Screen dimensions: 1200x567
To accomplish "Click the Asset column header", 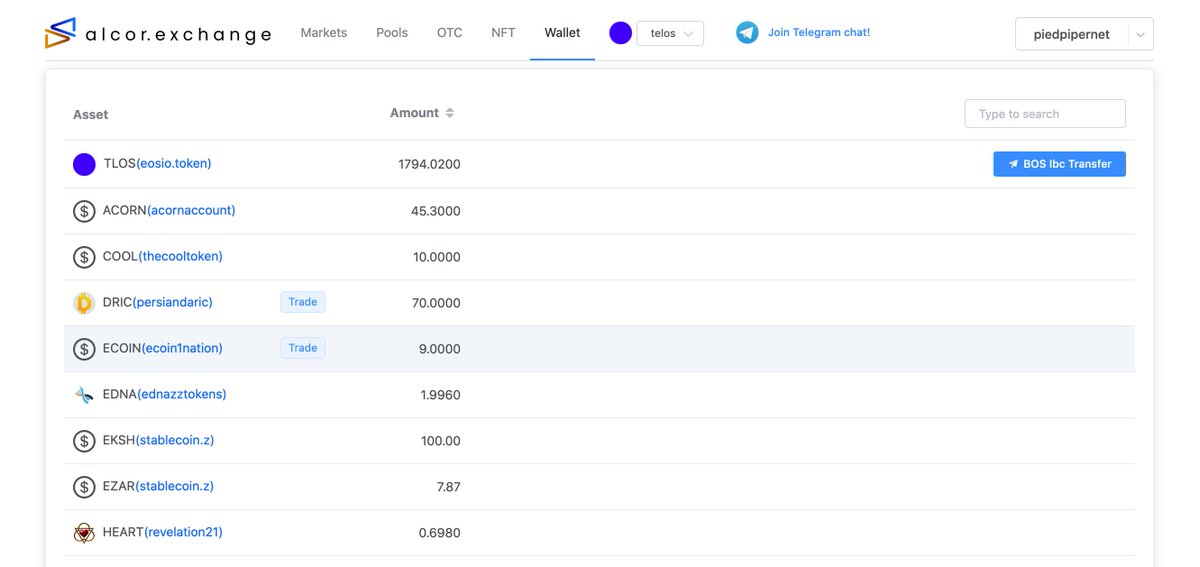I will click(91, 114).
